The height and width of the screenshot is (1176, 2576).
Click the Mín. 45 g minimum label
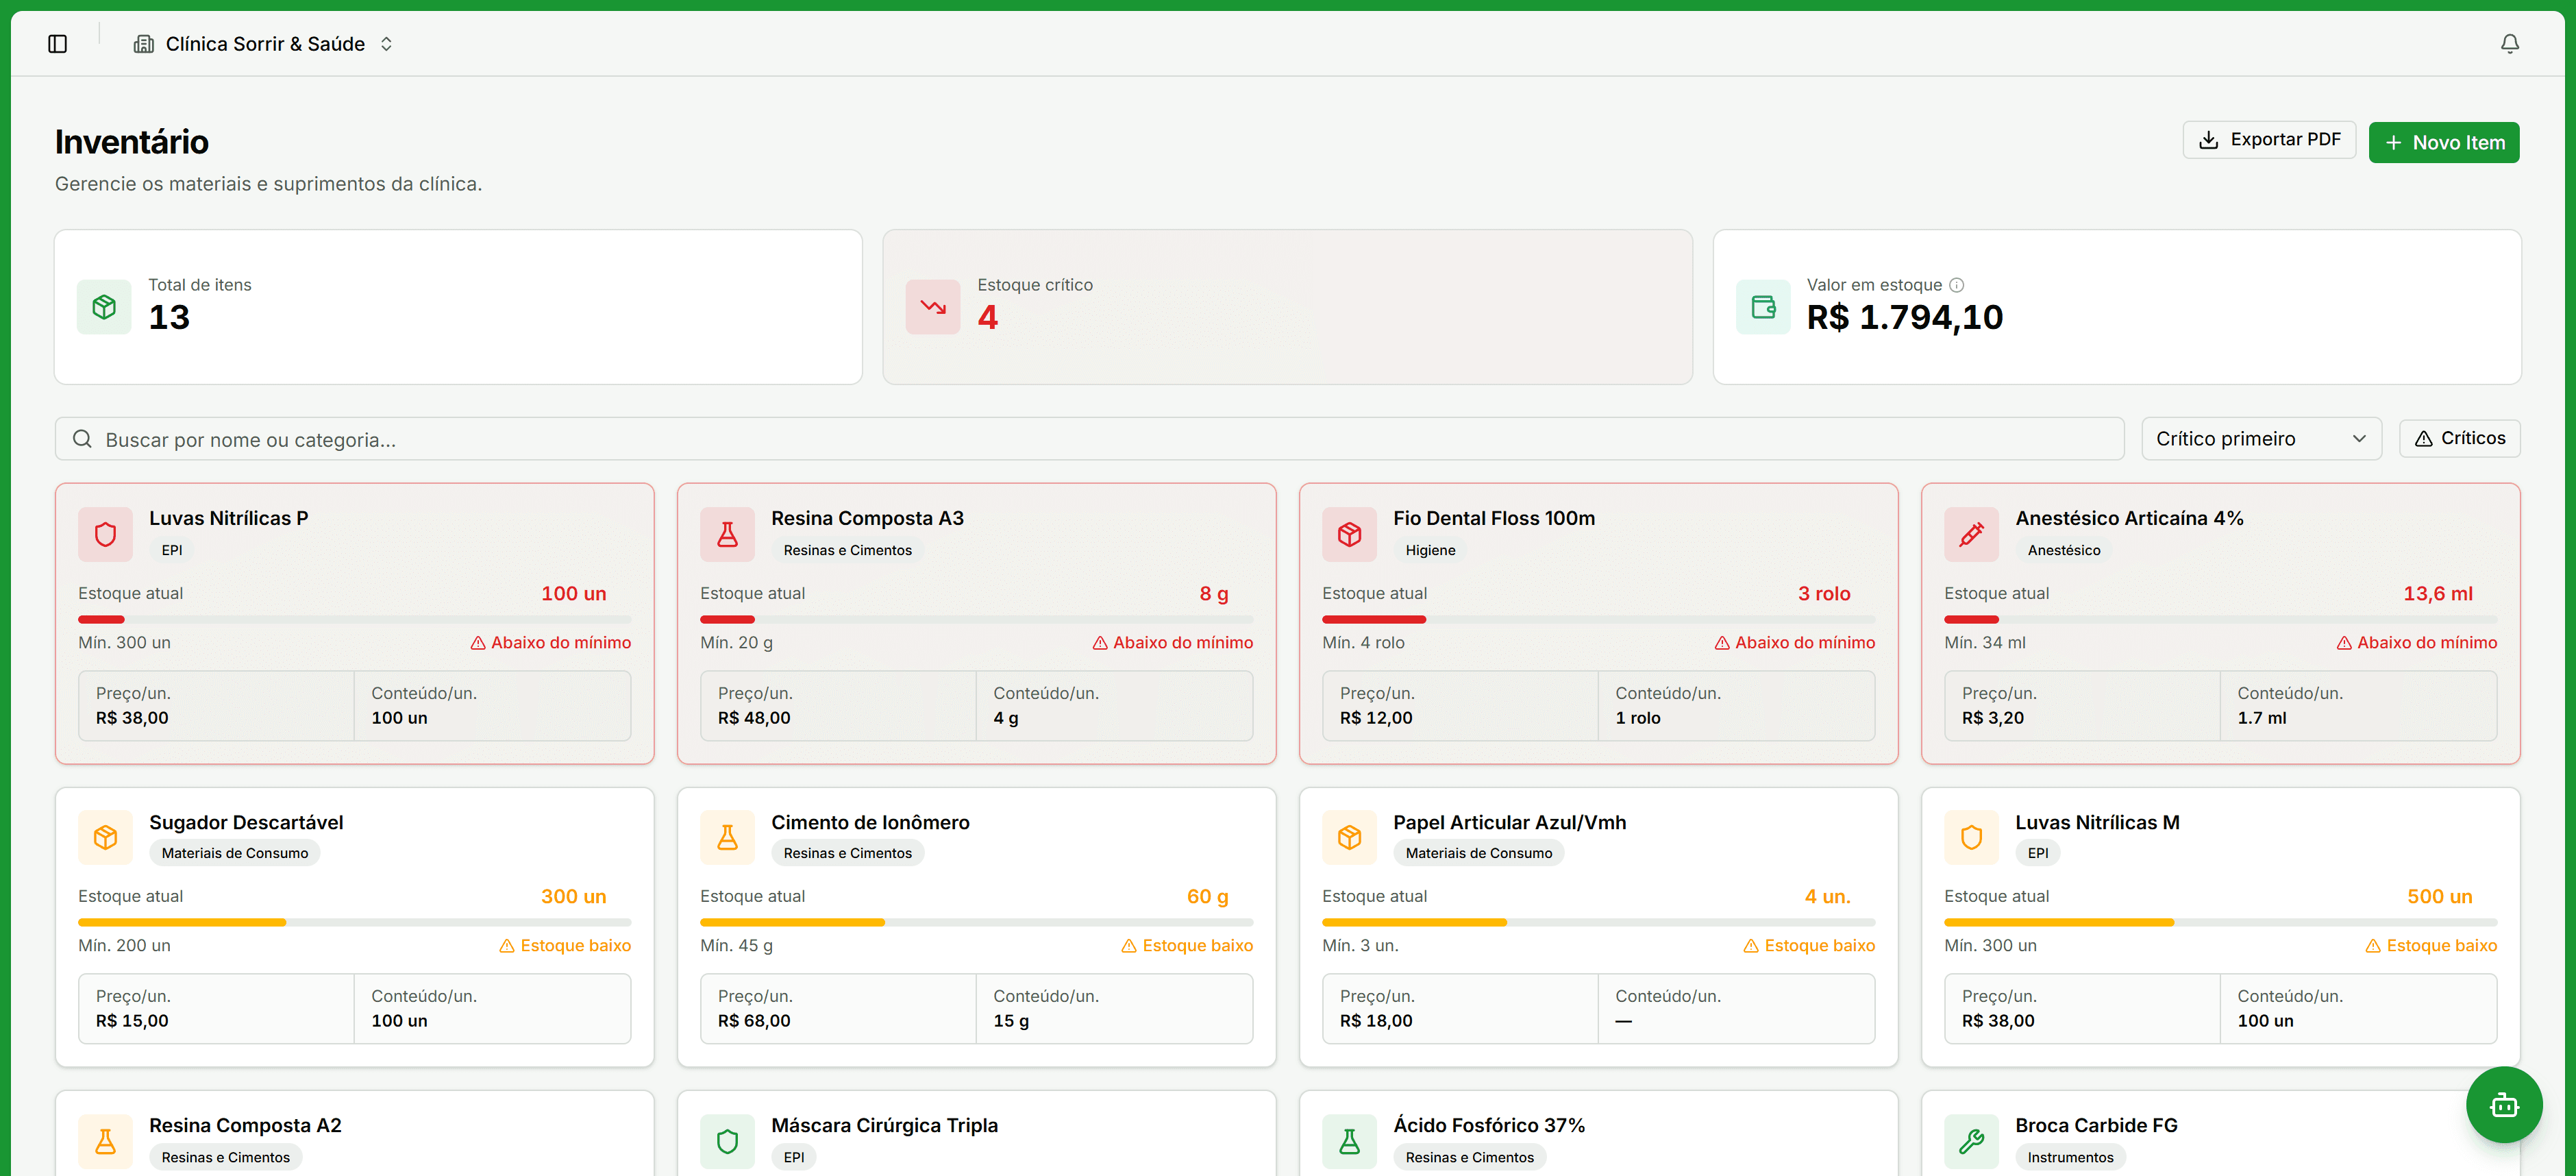(x=736, y=946)
